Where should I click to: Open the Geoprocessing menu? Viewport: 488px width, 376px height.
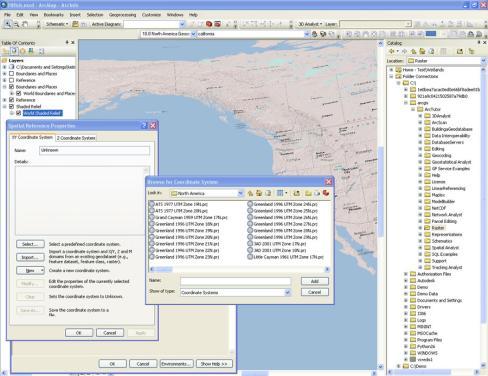coord(122,15)
